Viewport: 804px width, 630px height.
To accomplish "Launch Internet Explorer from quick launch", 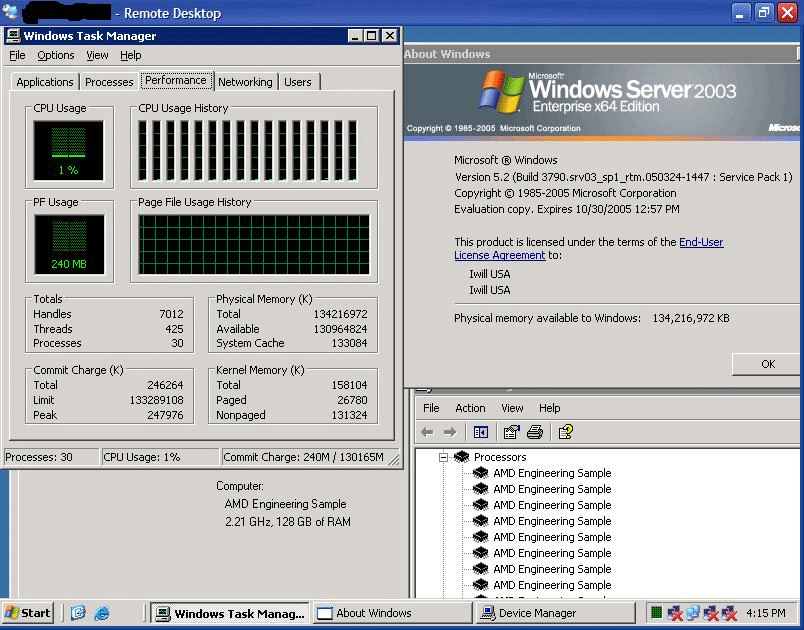I will tap(102, 613).
